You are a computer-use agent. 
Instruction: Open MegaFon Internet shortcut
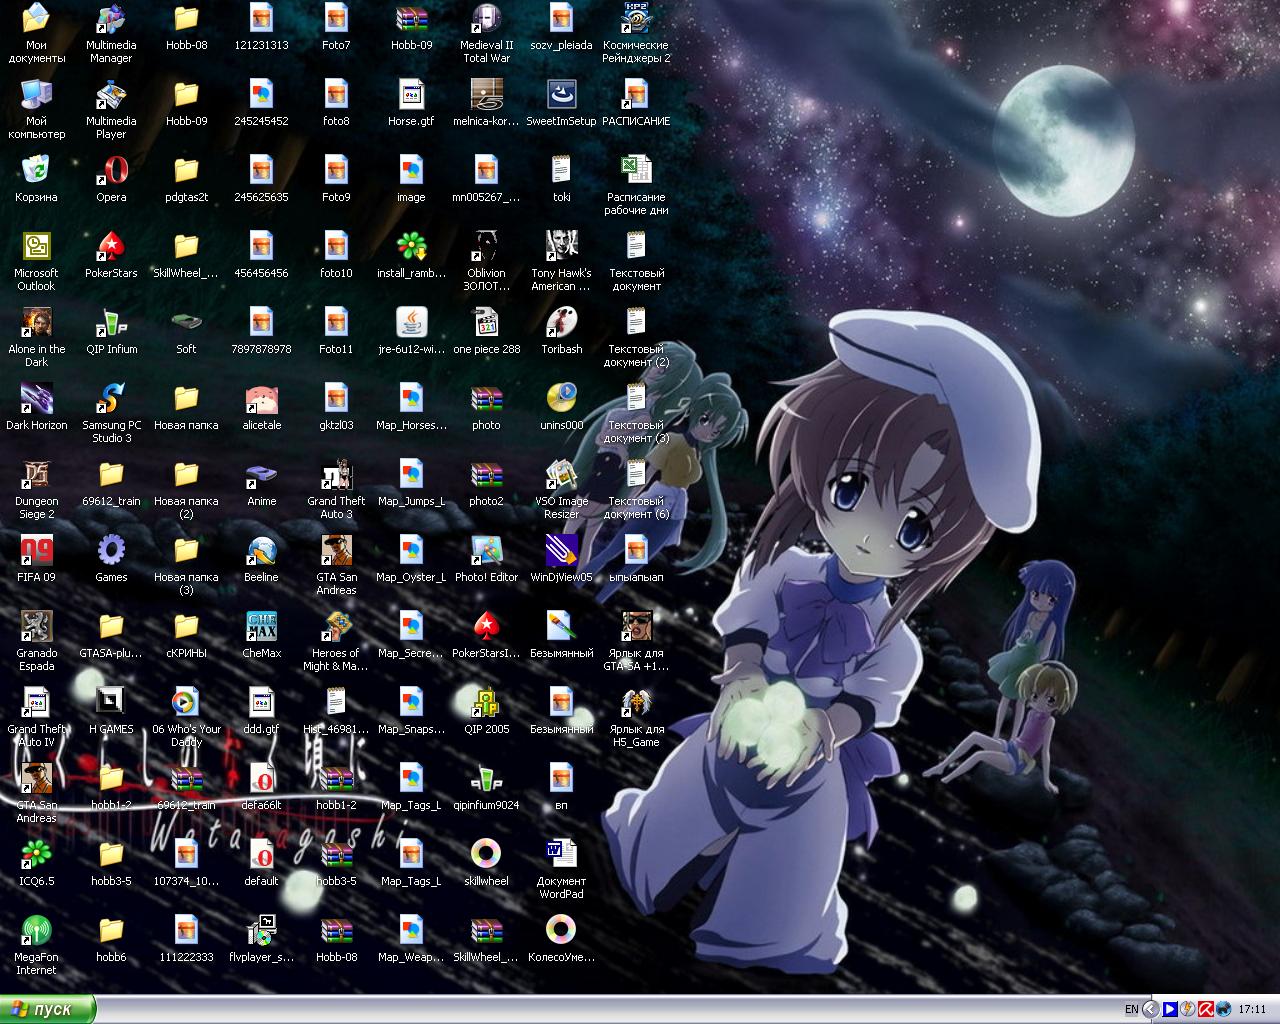coord(36,930)
